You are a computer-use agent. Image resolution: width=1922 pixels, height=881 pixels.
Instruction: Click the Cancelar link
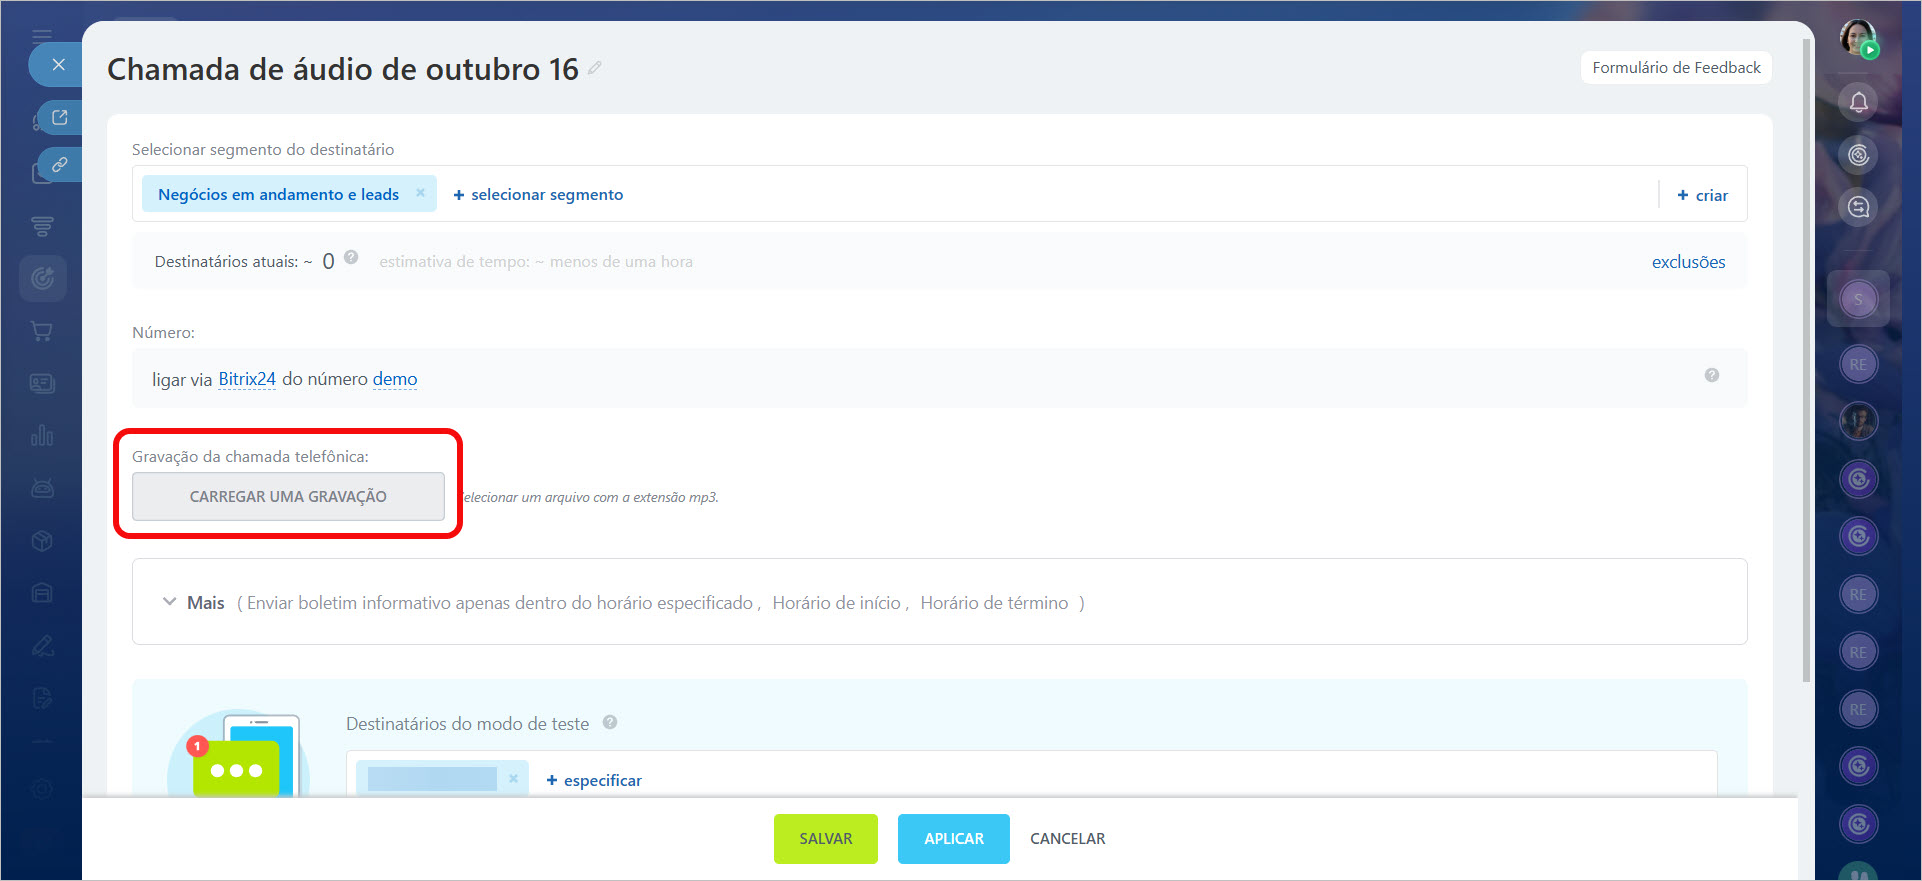point(1067,838)
